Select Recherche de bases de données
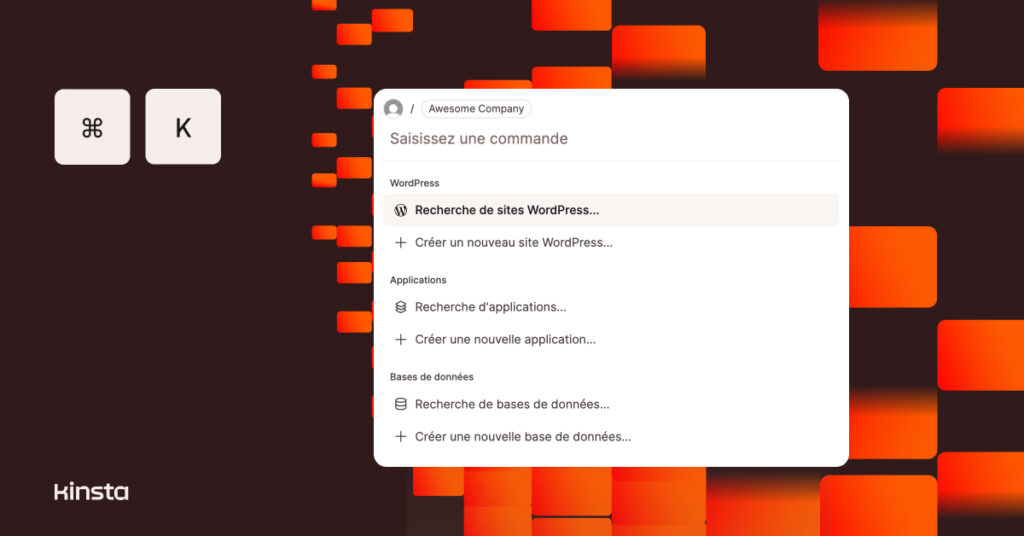 click(x=611, y=404)
